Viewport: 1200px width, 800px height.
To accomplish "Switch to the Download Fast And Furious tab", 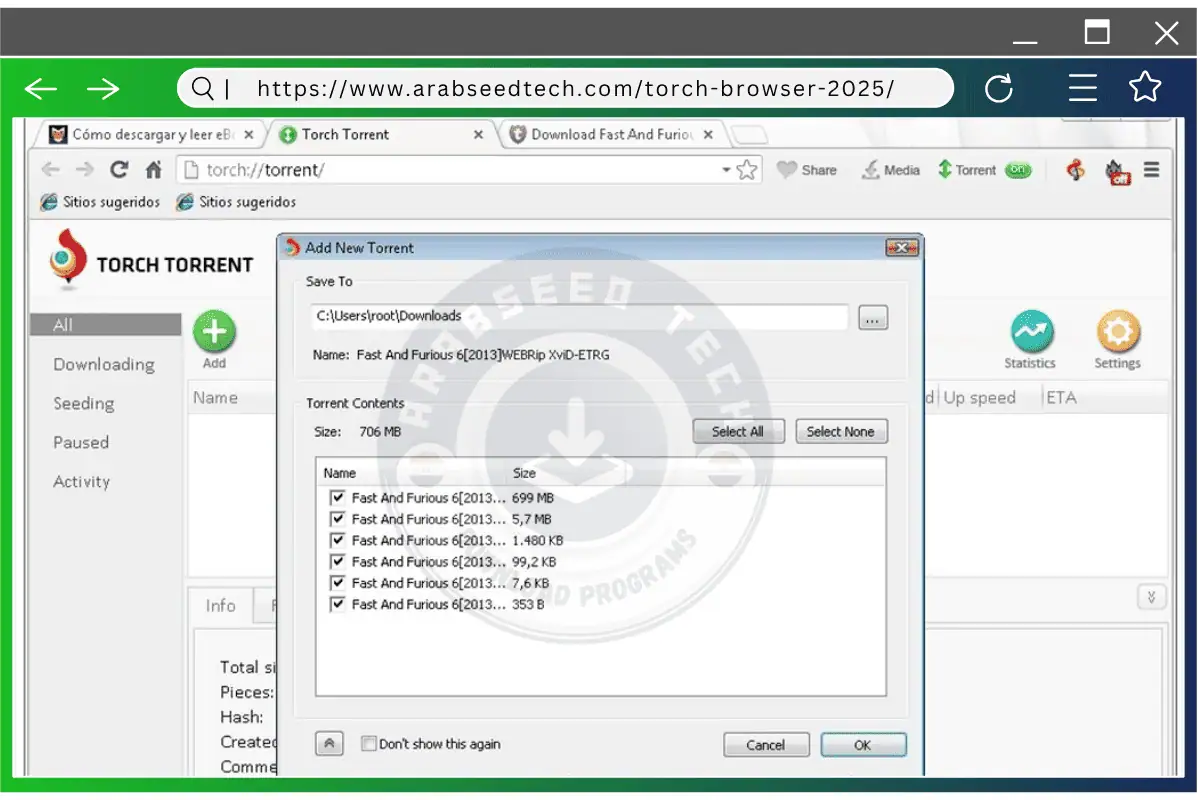I will (x=610, y=134).
